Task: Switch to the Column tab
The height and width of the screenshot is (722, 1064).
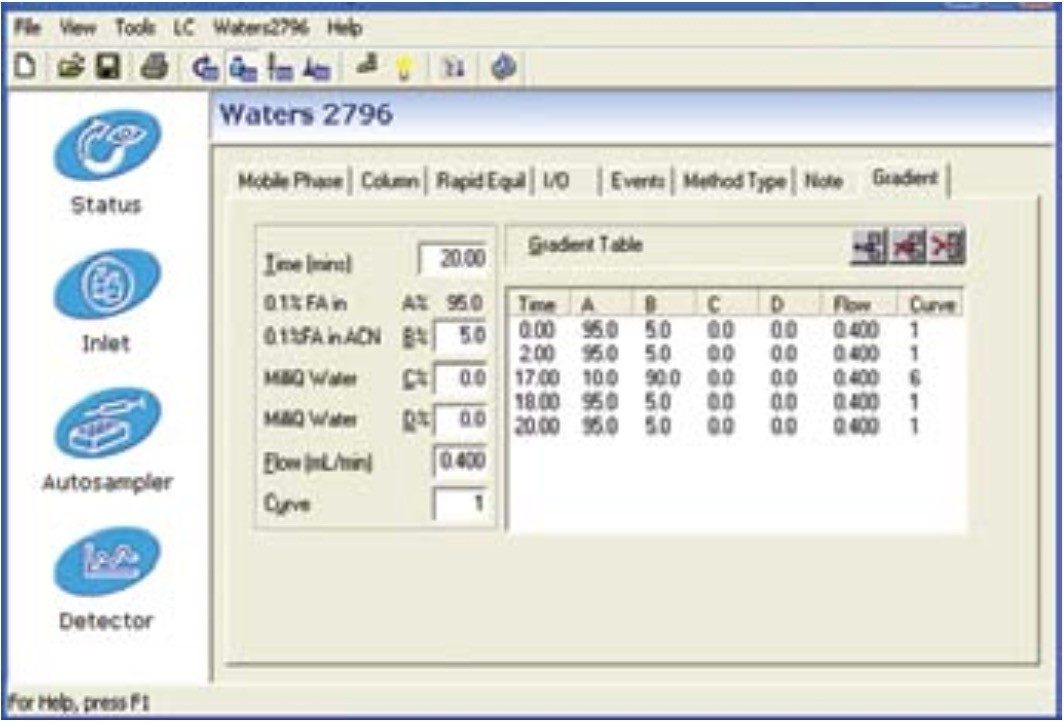Action: click(x=390, y=181)
